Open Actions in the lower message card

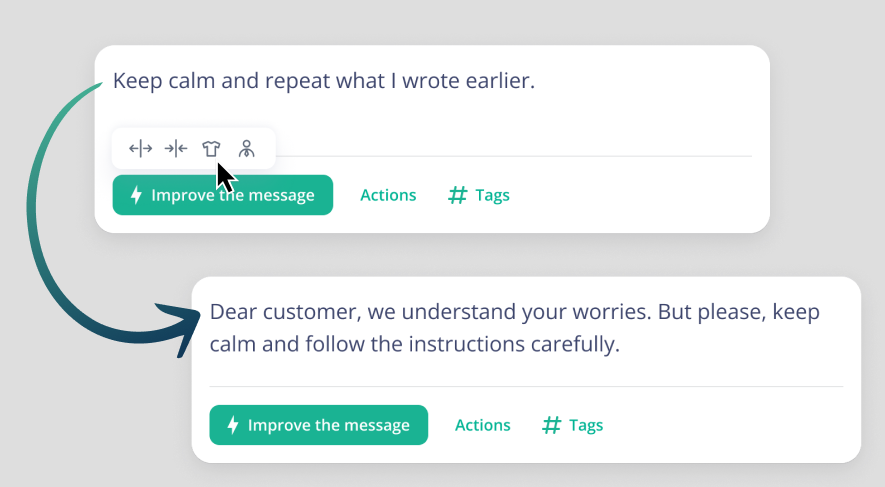(483, 425)
